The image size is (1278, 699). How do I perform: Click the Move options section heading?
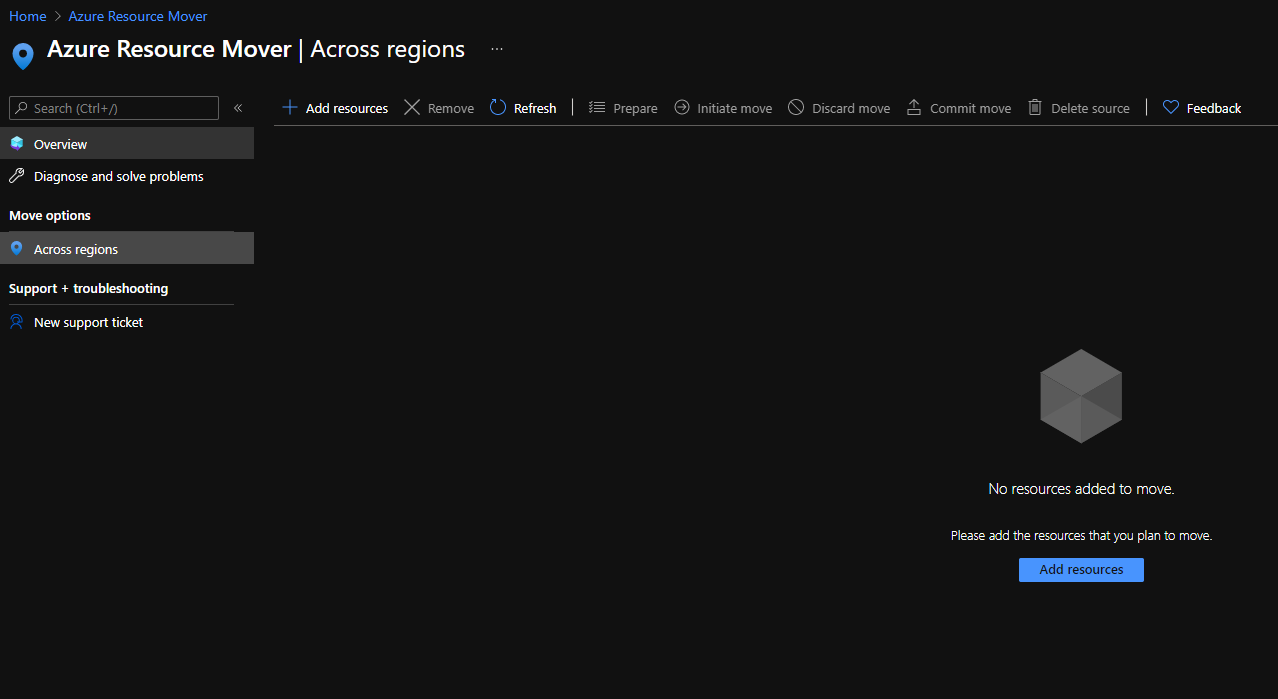pyautogui.click(x=50, y=215)
